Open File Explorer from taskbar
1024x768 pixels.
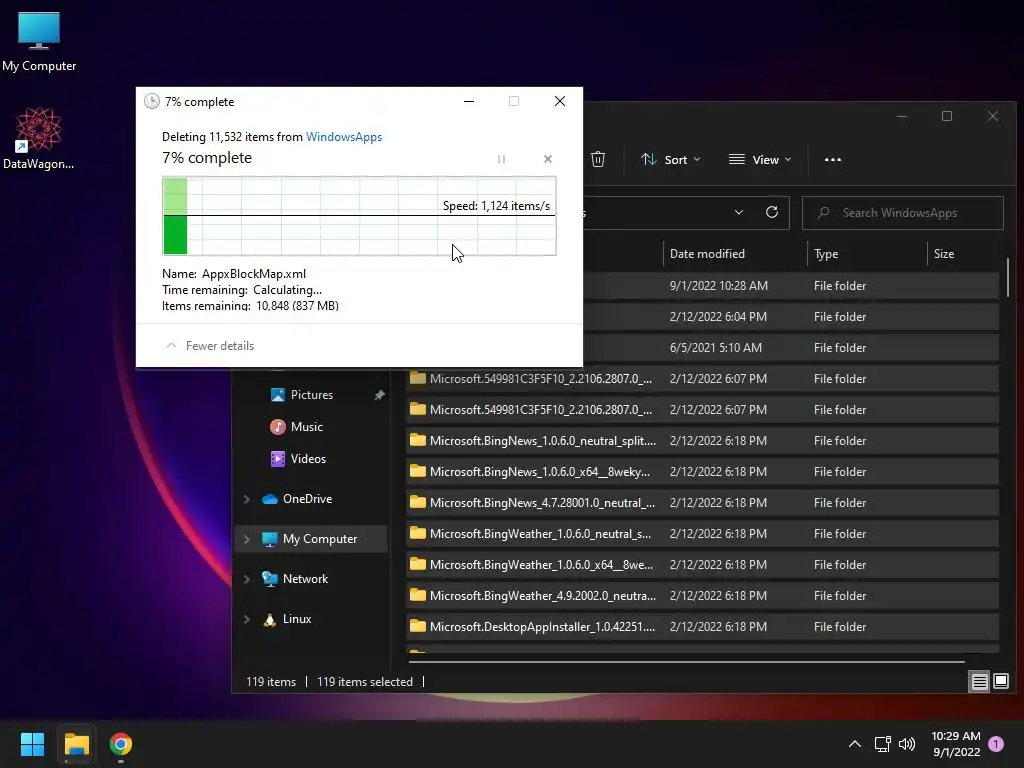pyautogui.click(x=76, y=744)
